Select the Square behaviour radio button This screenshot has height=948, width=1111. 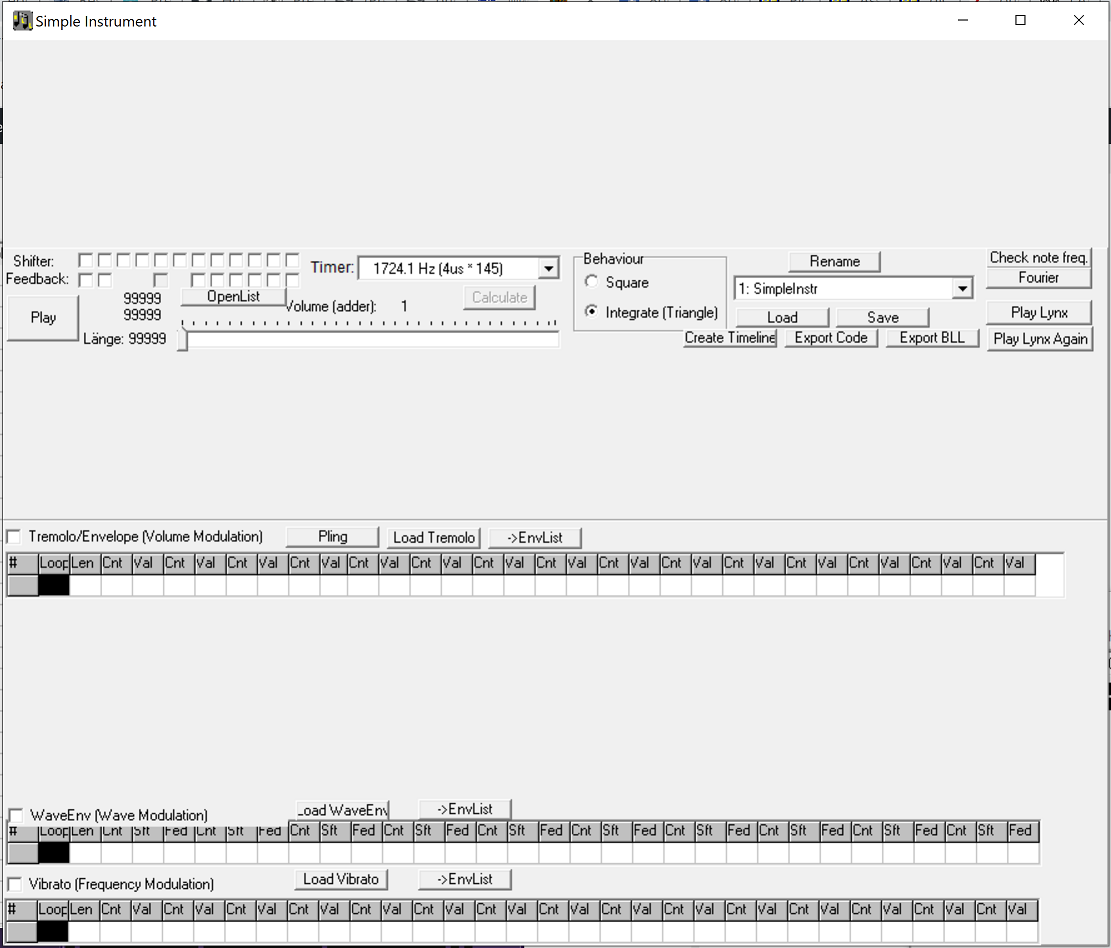(x=592, y=283)
